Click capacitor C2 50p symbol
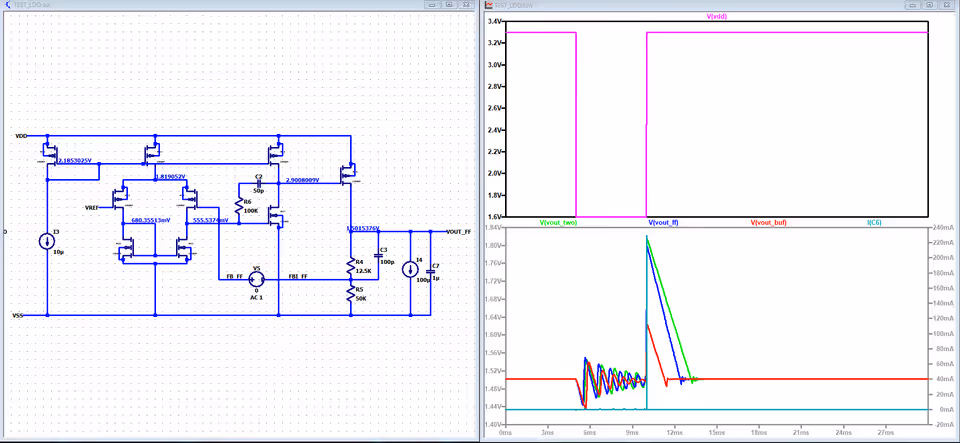This screenshot has width=960, height=443. tap(258, 183)
